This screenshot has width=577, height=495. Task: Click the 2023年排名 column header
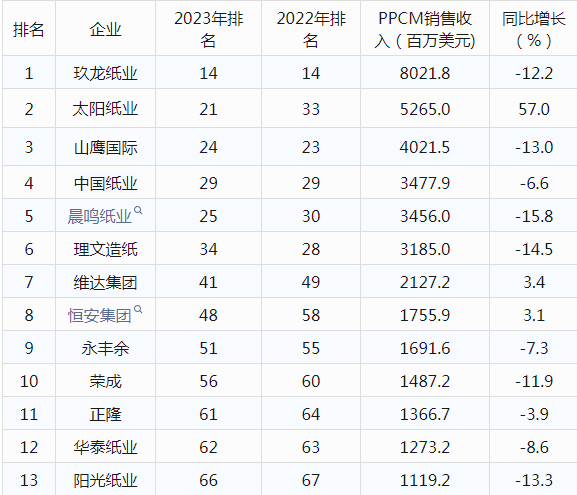[208, 29]
